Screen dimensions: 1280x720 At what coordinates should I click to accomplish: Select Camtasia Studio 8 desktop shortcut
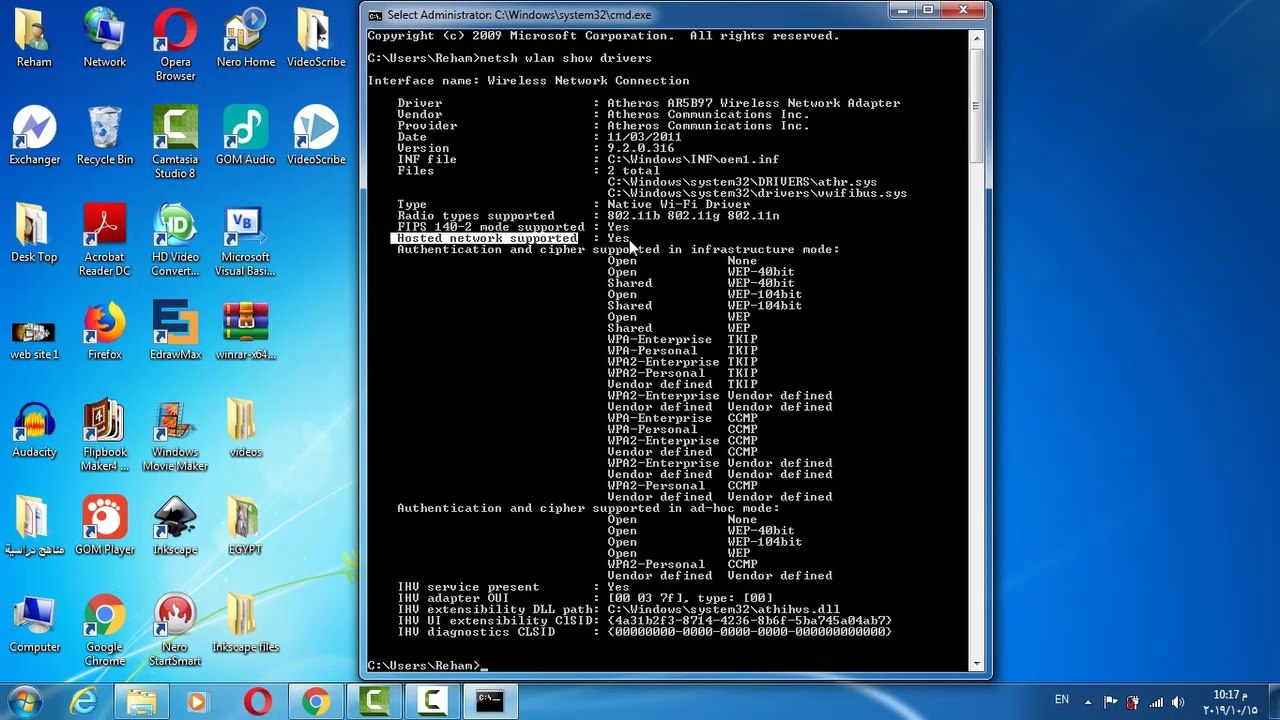click(175, 142)
